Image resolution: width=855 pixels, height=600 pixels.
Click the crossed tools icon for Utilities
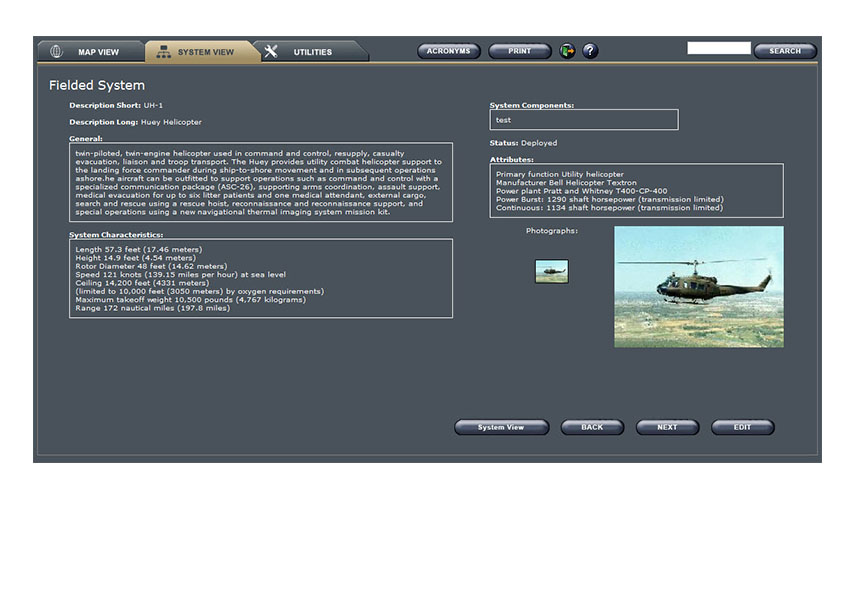click(271, 51)
